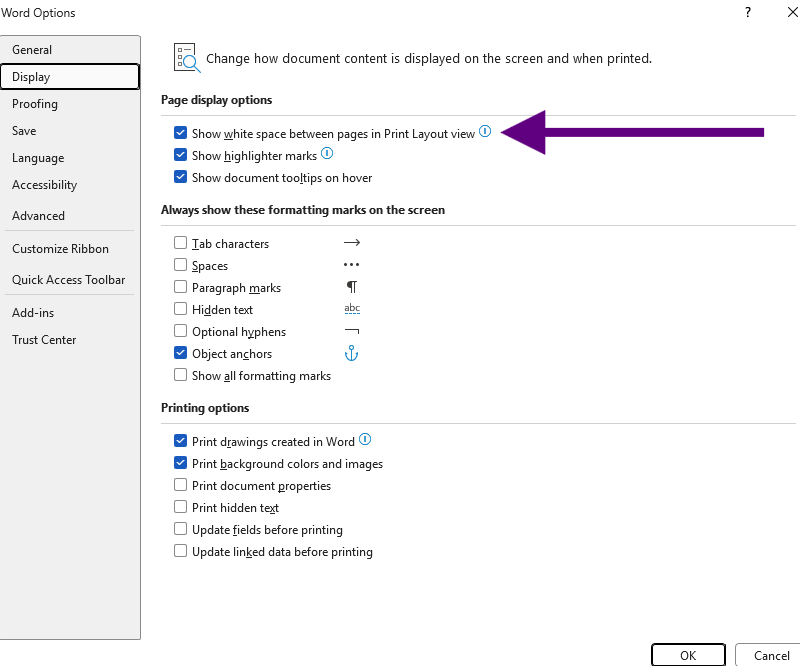The image size is (800, 666).
Task: Enable Print document properties
Action: pyautogui.click(x=180, y=484)
